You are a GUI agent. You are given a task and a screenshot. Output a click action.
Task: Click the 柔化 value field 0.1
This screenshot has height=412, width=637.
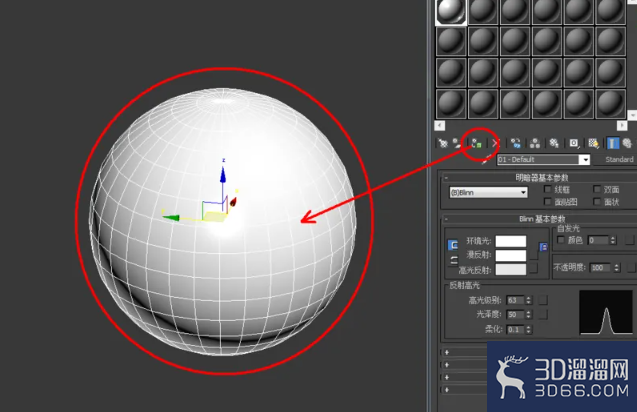pos(516,330)
